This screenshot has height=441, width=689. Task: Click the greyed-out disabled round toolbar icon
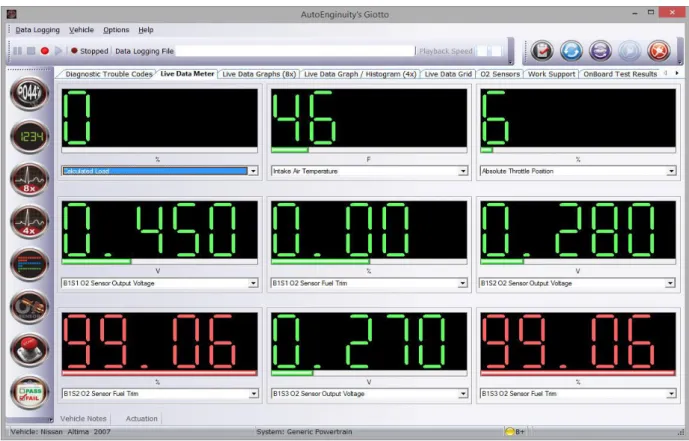[630, 51]
